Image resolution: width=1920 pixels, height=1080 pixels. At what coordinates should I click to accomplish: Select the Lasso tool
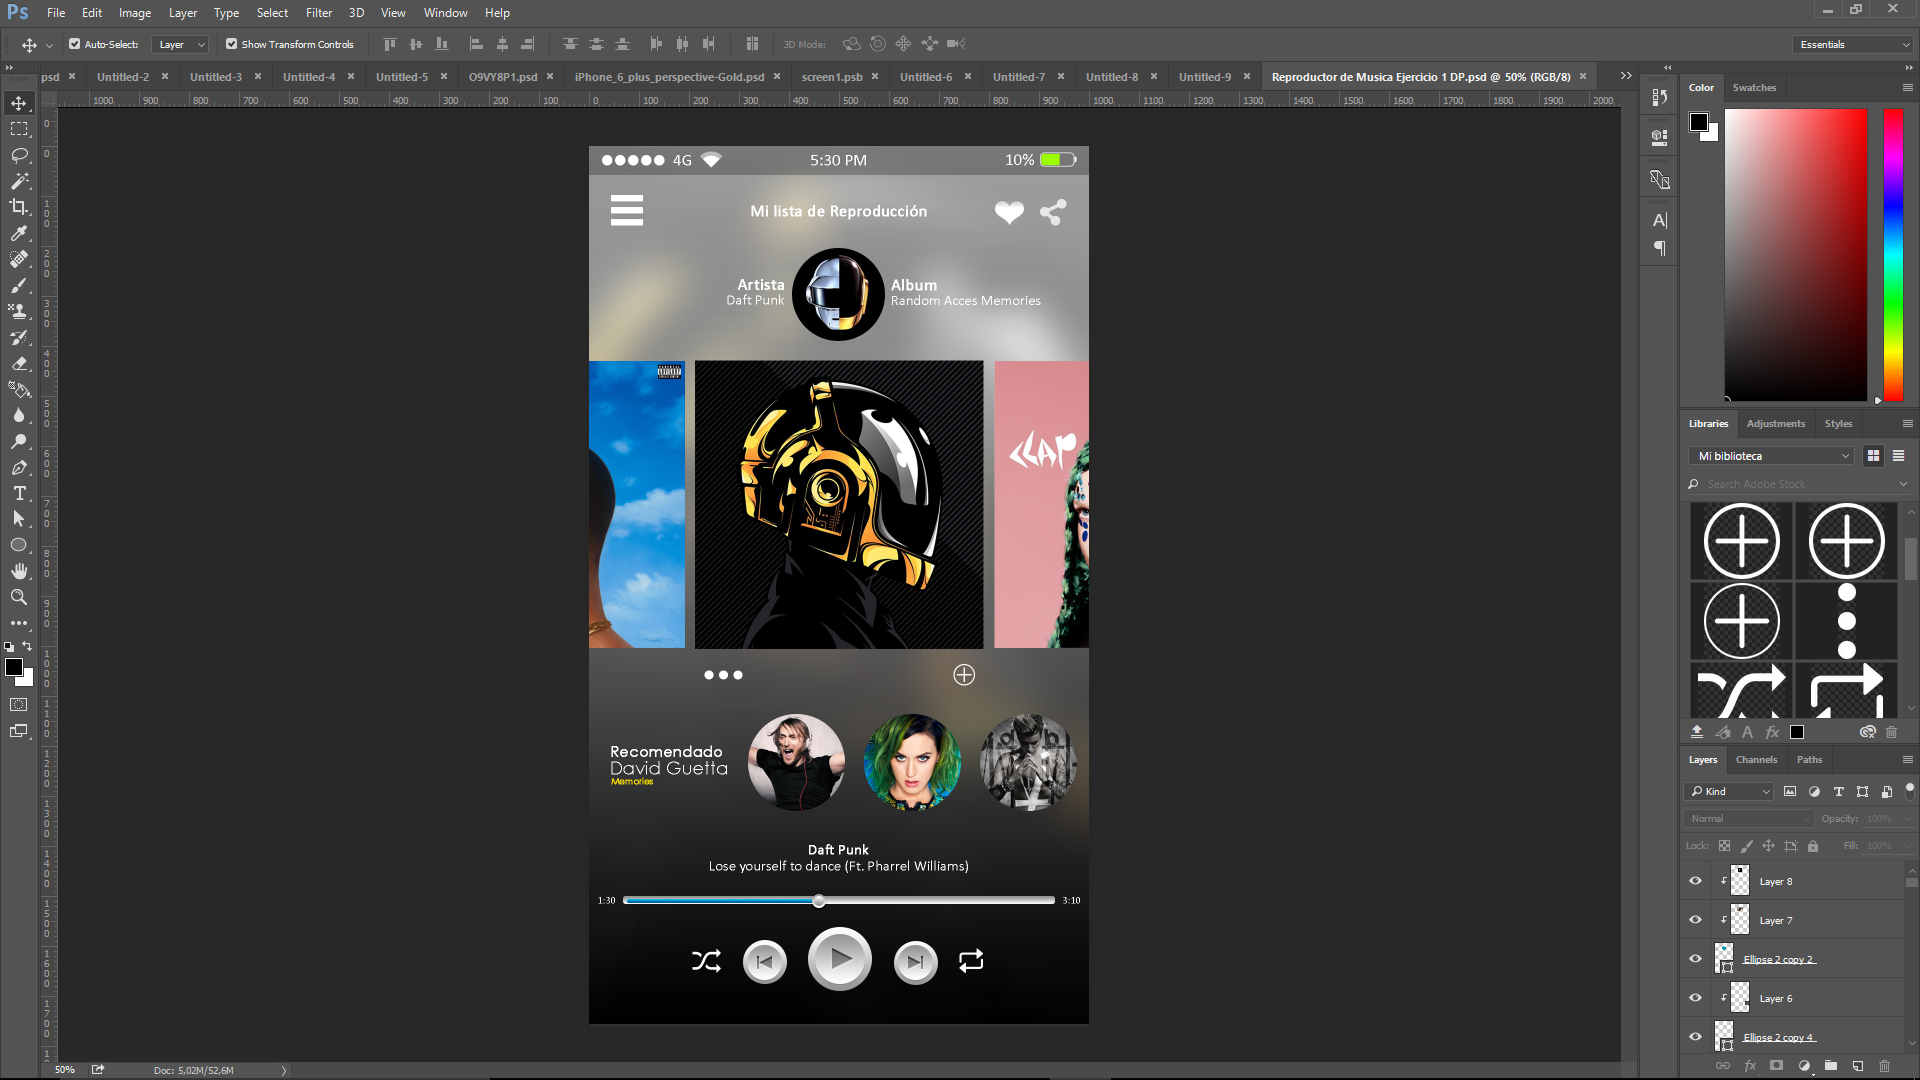pos(19,155)
